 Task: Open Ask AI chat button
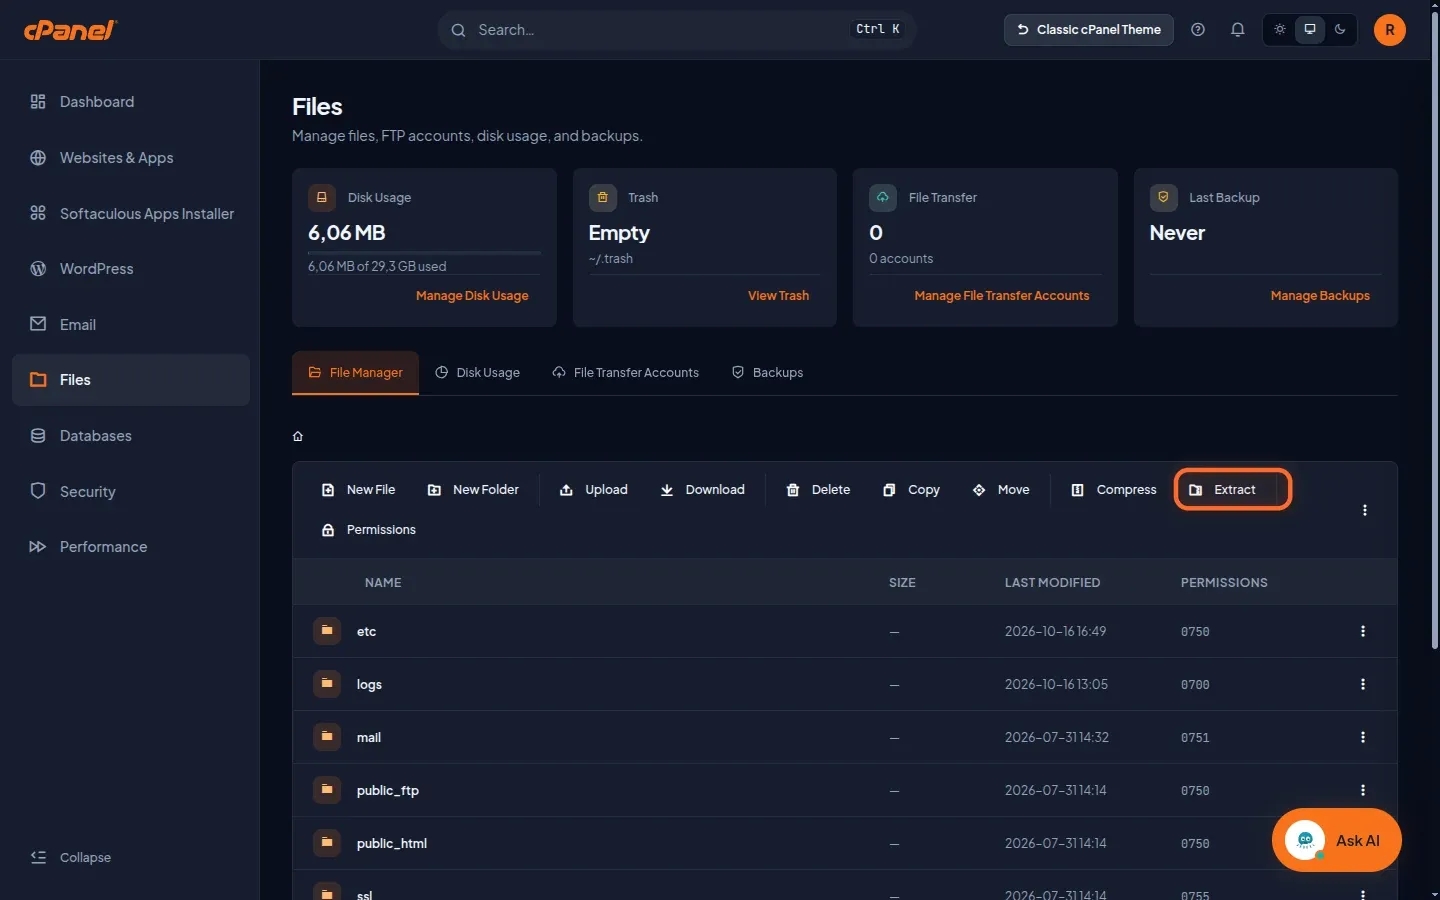(1336, 840)
